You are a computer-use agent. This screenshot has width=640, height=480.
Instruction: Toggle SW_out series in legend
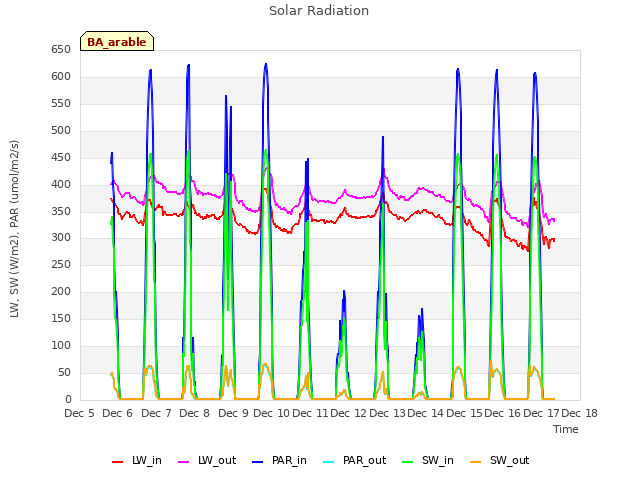click(500, 461)
